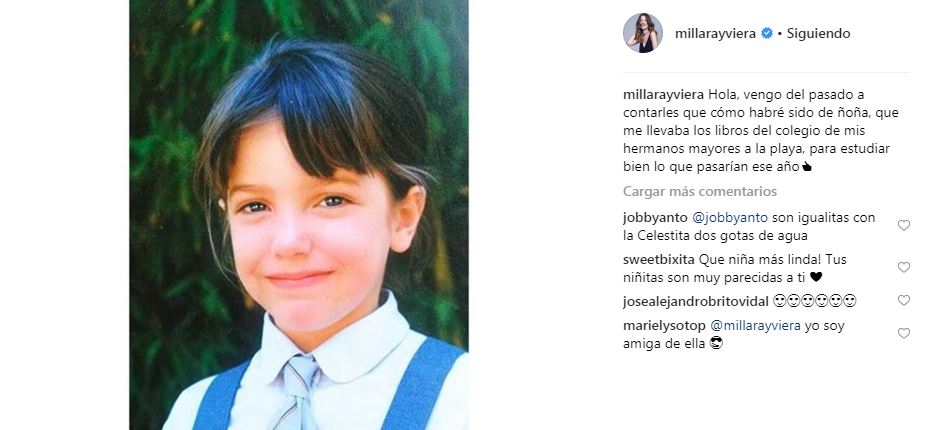Open josealejandrobritovidal's profile
This screenshot has height=430, width=927.
696,302
